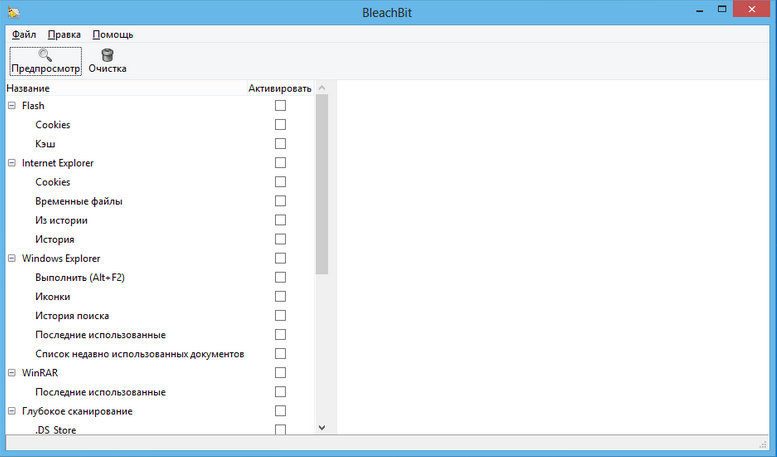This screenshot has height=457, width=777.
Task: Check the История checkbox under Internet Explorer
Action: tap(280, 239)
